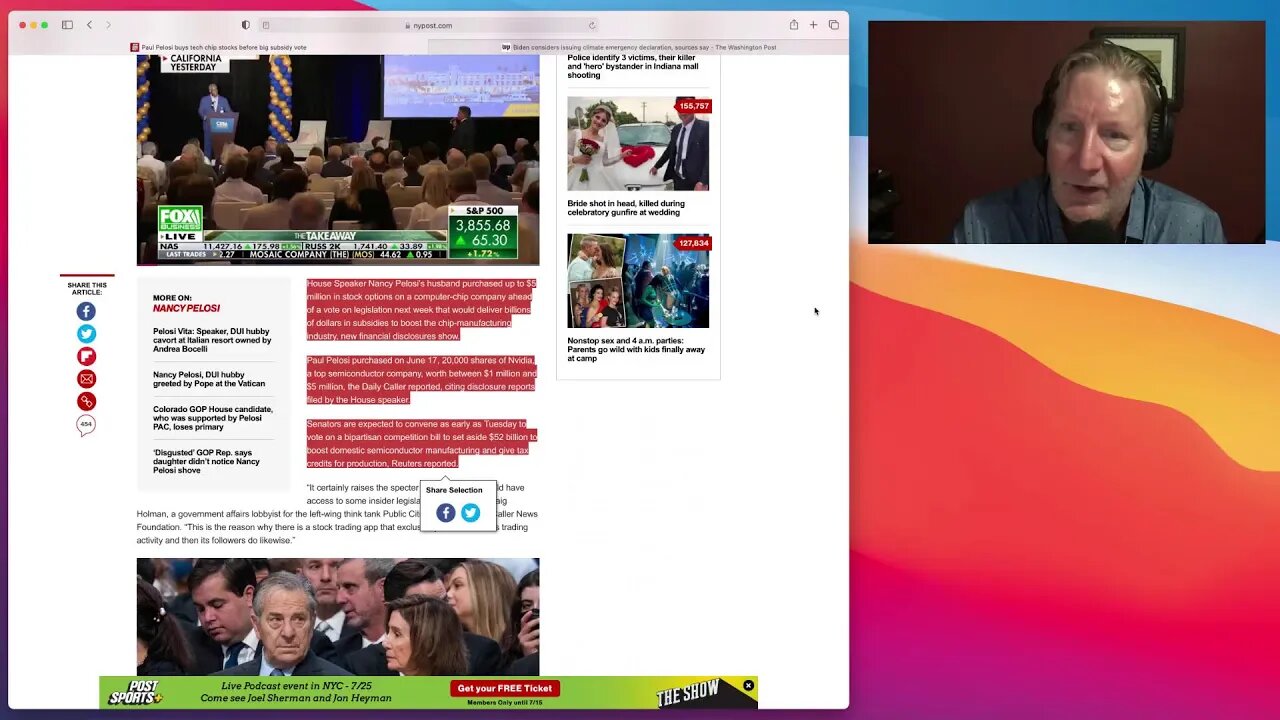Click the Pelosi couple photo
The width and height of the screenshot is (1280, 720).
[x=338, y=617]
